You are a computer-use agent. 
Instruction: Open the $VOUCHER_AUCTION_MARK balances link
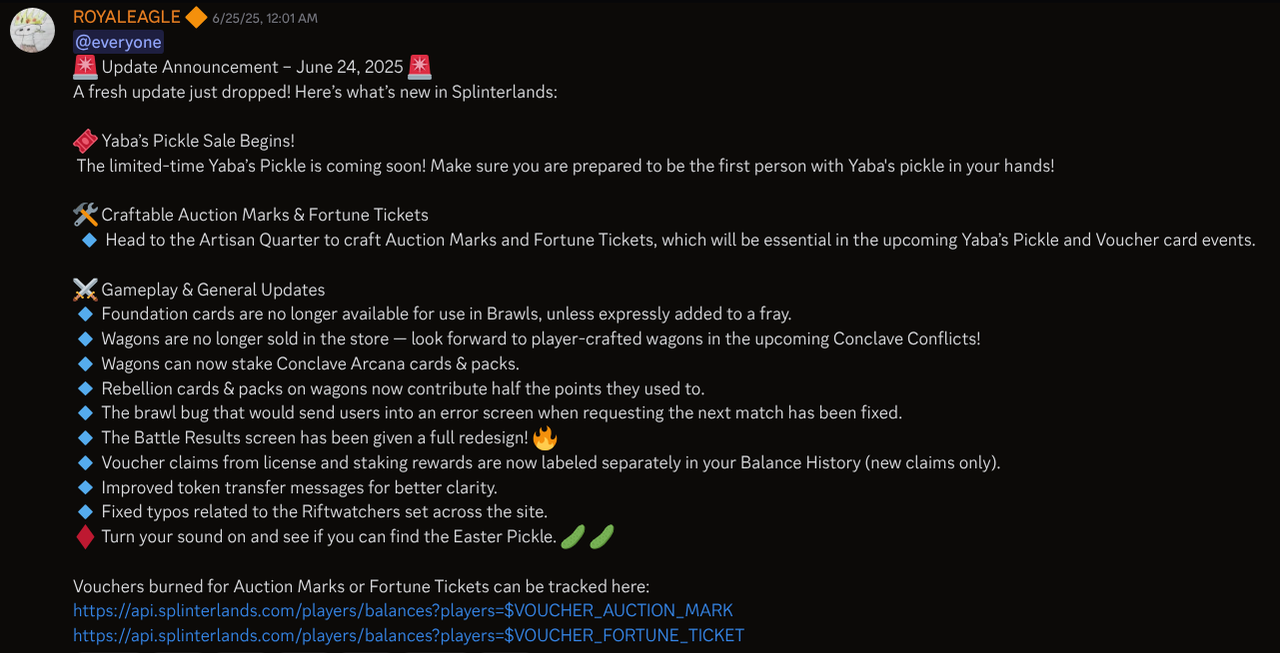pyautogui.click(x=403, y=610)
